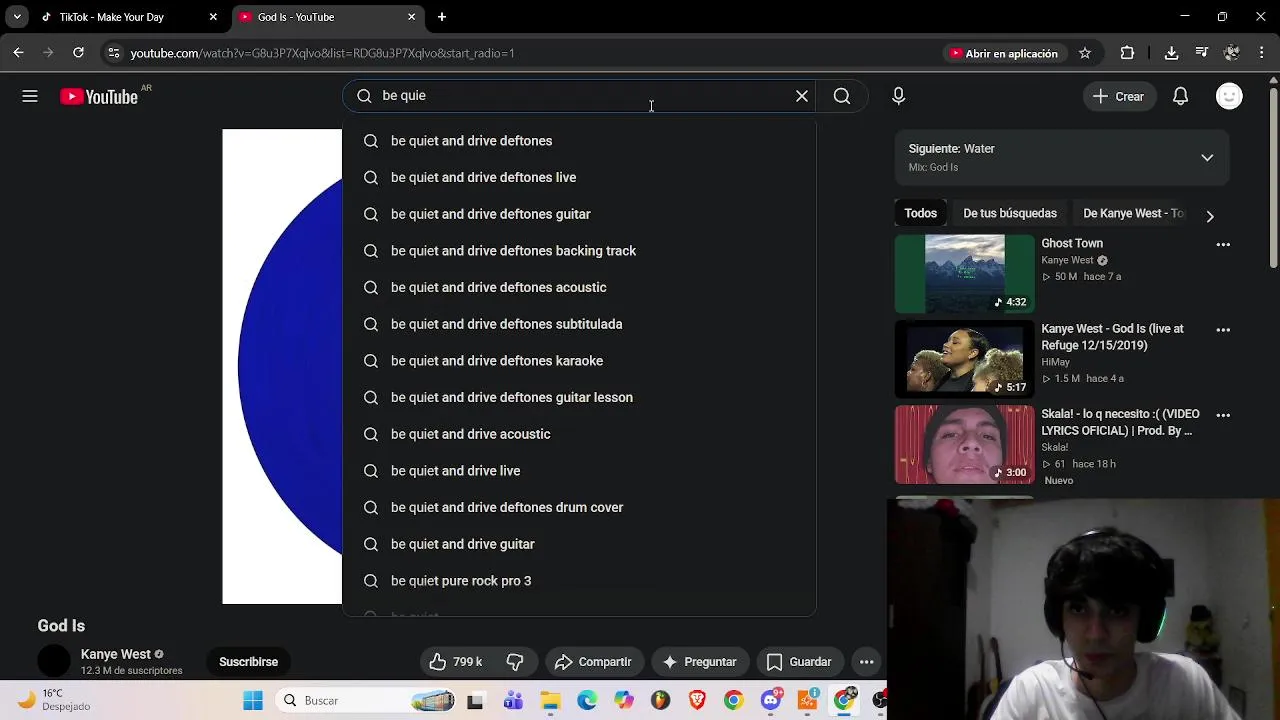
Task: Open a new browser tab
Action: pos(442,17)
